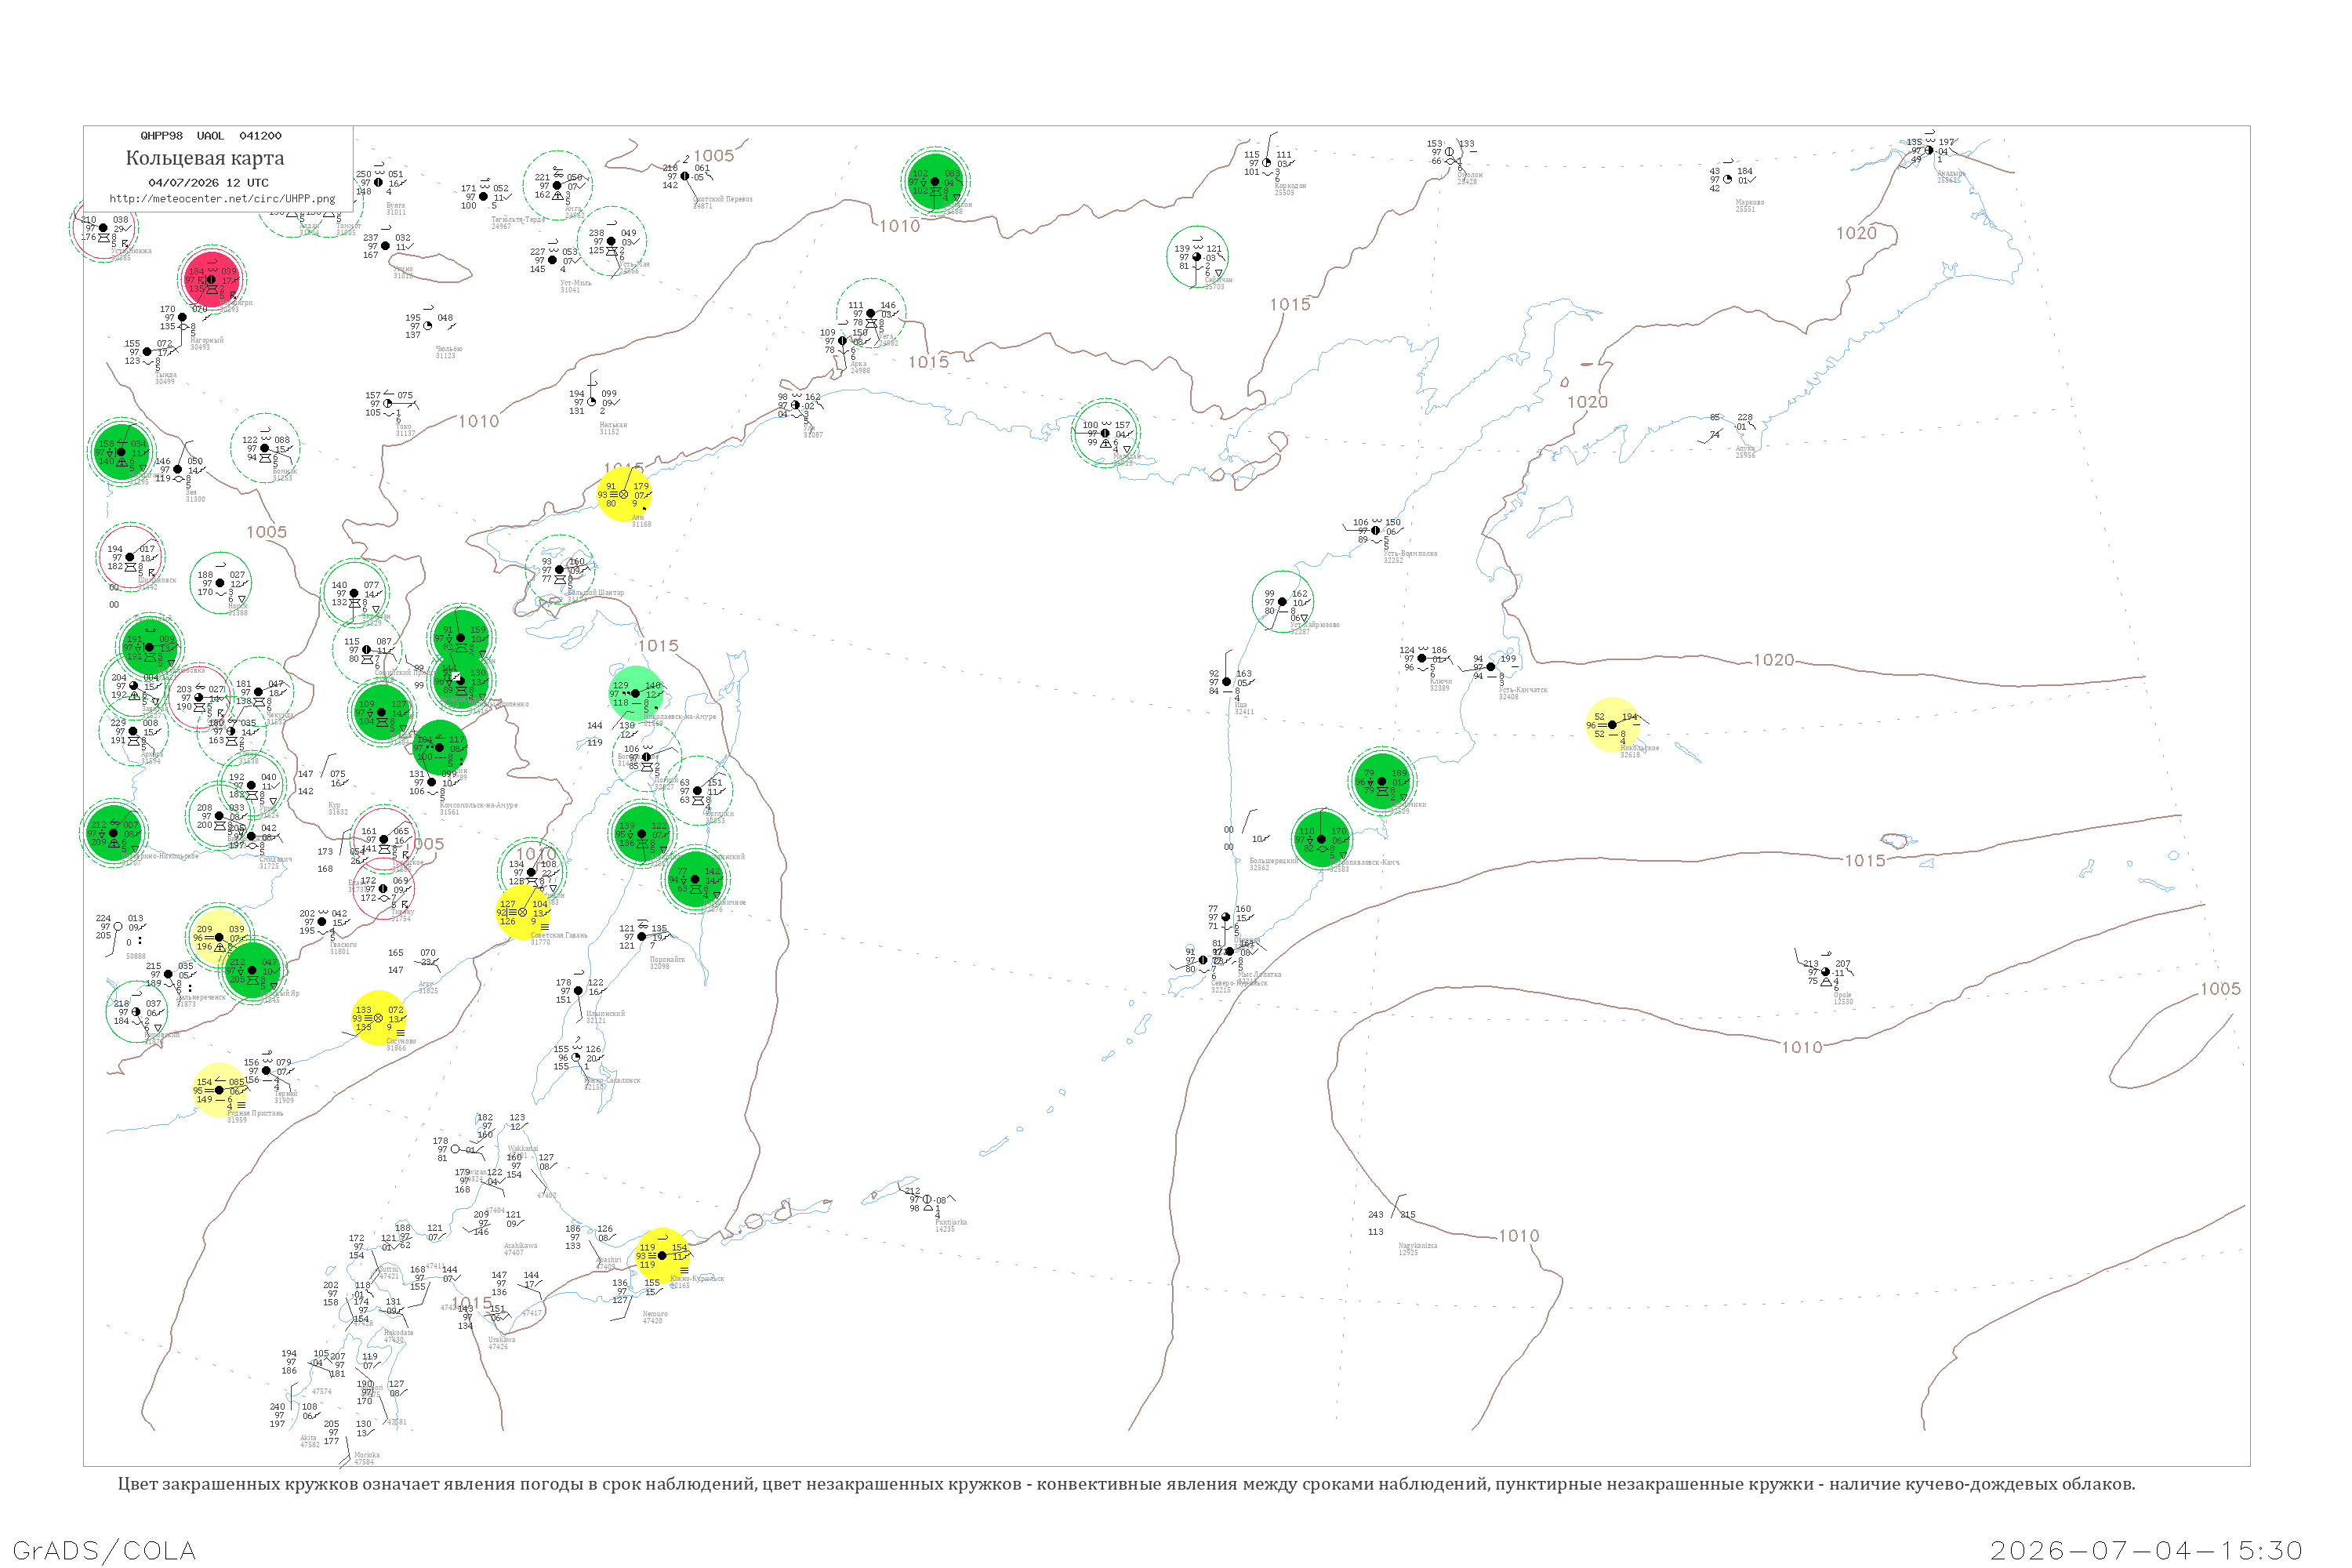Image resolution: width=2352 pixels, height=1568 pixels.
Task: Select the Магадан station circle marker
Action: (x=1105, y=433)
